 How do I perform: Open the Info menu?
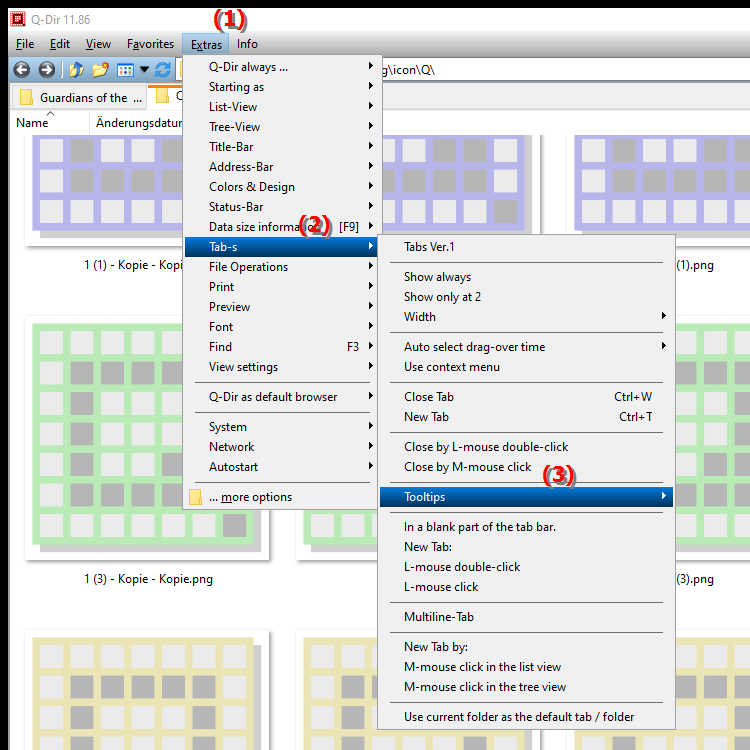coord(247,44)
